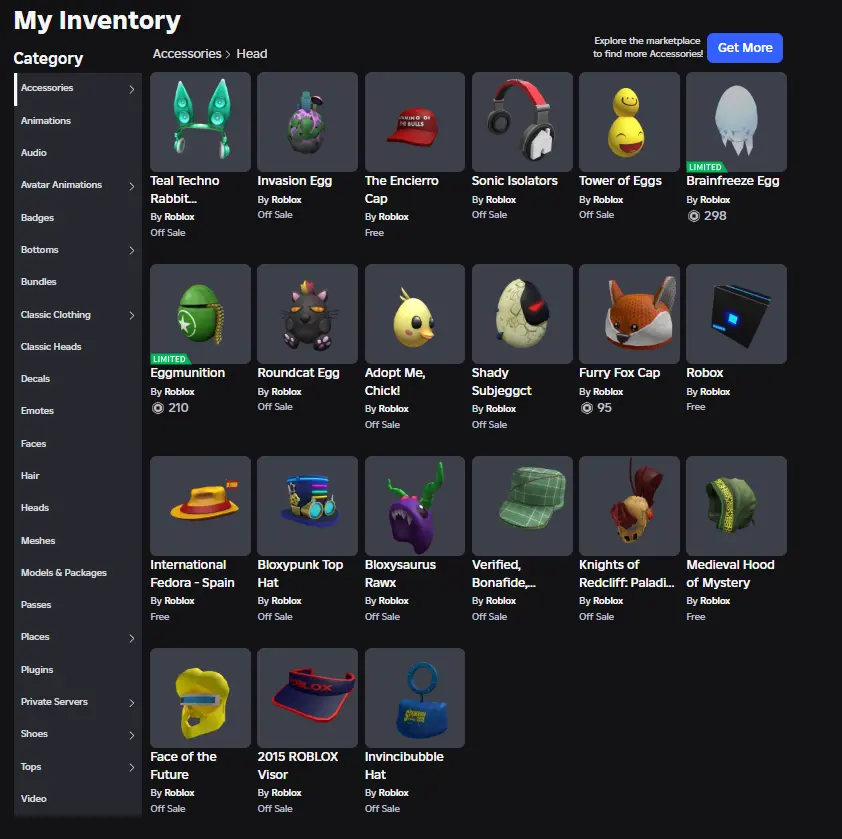Screen dimensions: 842x839
Task: Open the Brainfreeze Egg limited item image
Action: [736, 122]
